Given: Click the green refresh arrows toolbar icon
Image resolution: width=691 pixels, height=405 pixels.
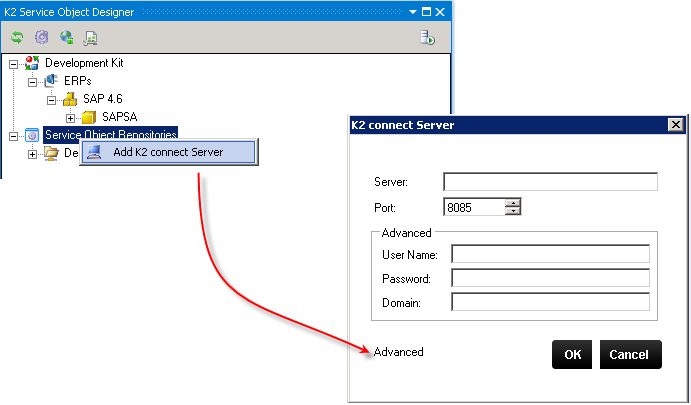Looking at the screenshot, I should pyautogui.click(x=17, y=37).
